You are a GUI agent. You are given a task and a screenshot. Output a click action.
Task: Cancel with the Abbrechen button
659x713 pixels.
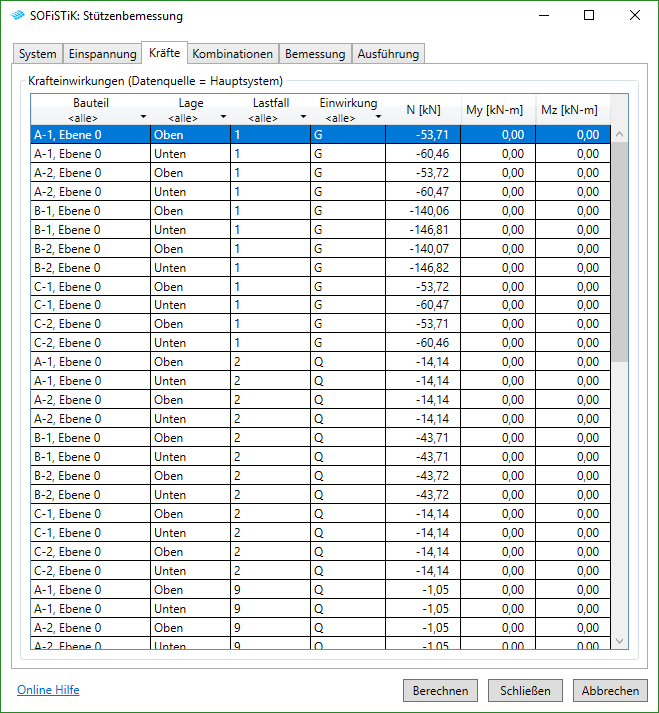coord(610,691)
